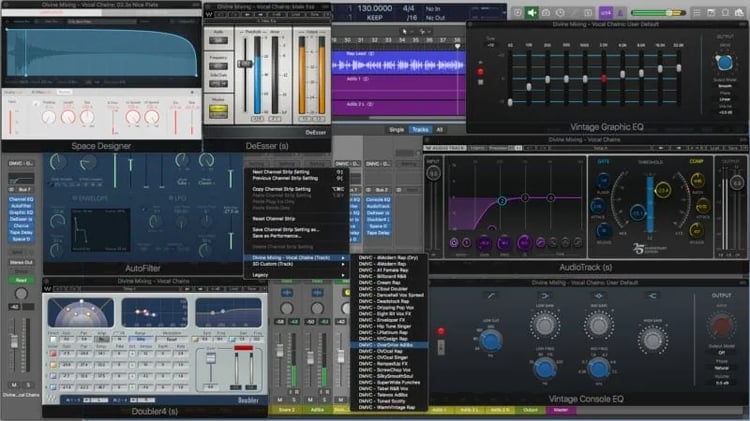This screenshot has width=750, height=421.
Task: Click the Tape Delay plug-in slot on left strip
Action: click(x=21, y=233)
